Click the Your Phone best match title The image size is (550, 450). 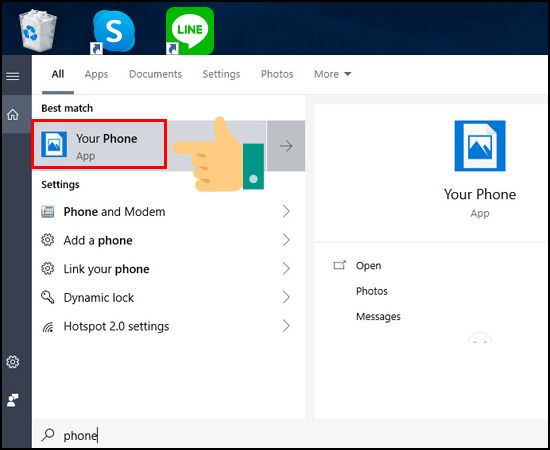pos(107,139)
